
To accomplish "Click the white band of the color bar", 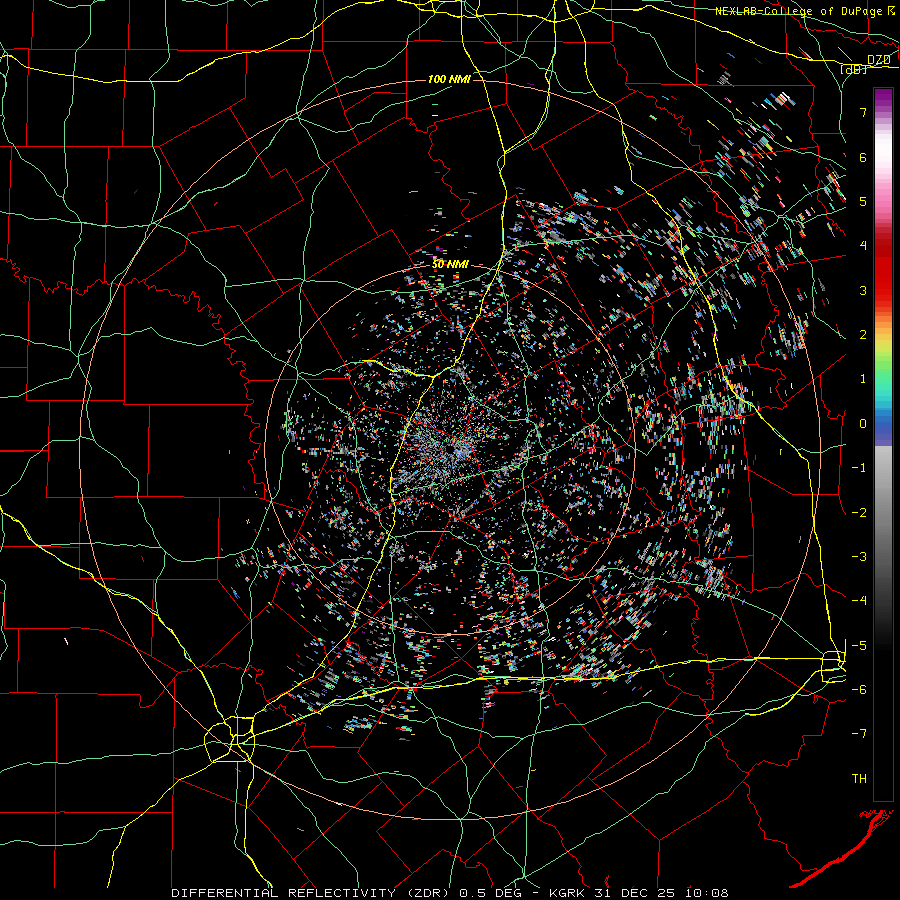I will tap(883, 150).
